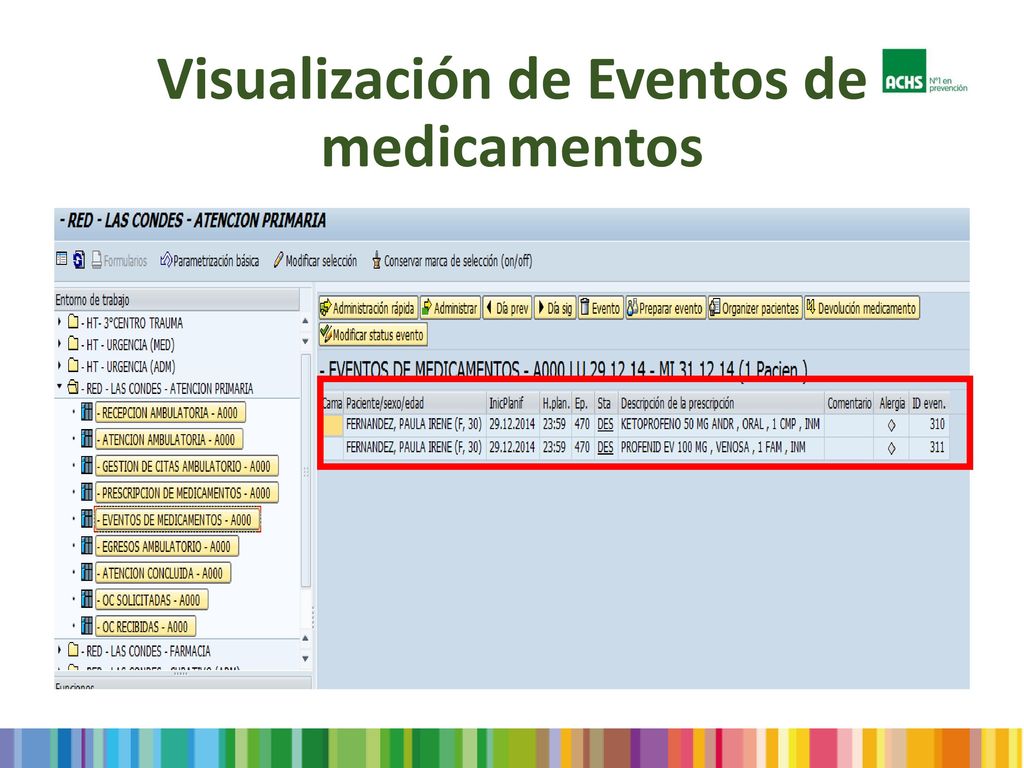Click grid icon beside ATENCION CONCLUIDA
1024x768 pixels.
87,573
